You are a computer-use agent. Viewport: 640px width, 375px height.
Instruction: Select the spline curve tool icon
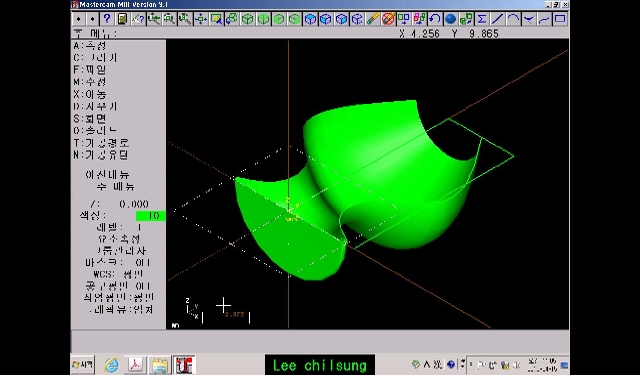click(x=544, y=19)
